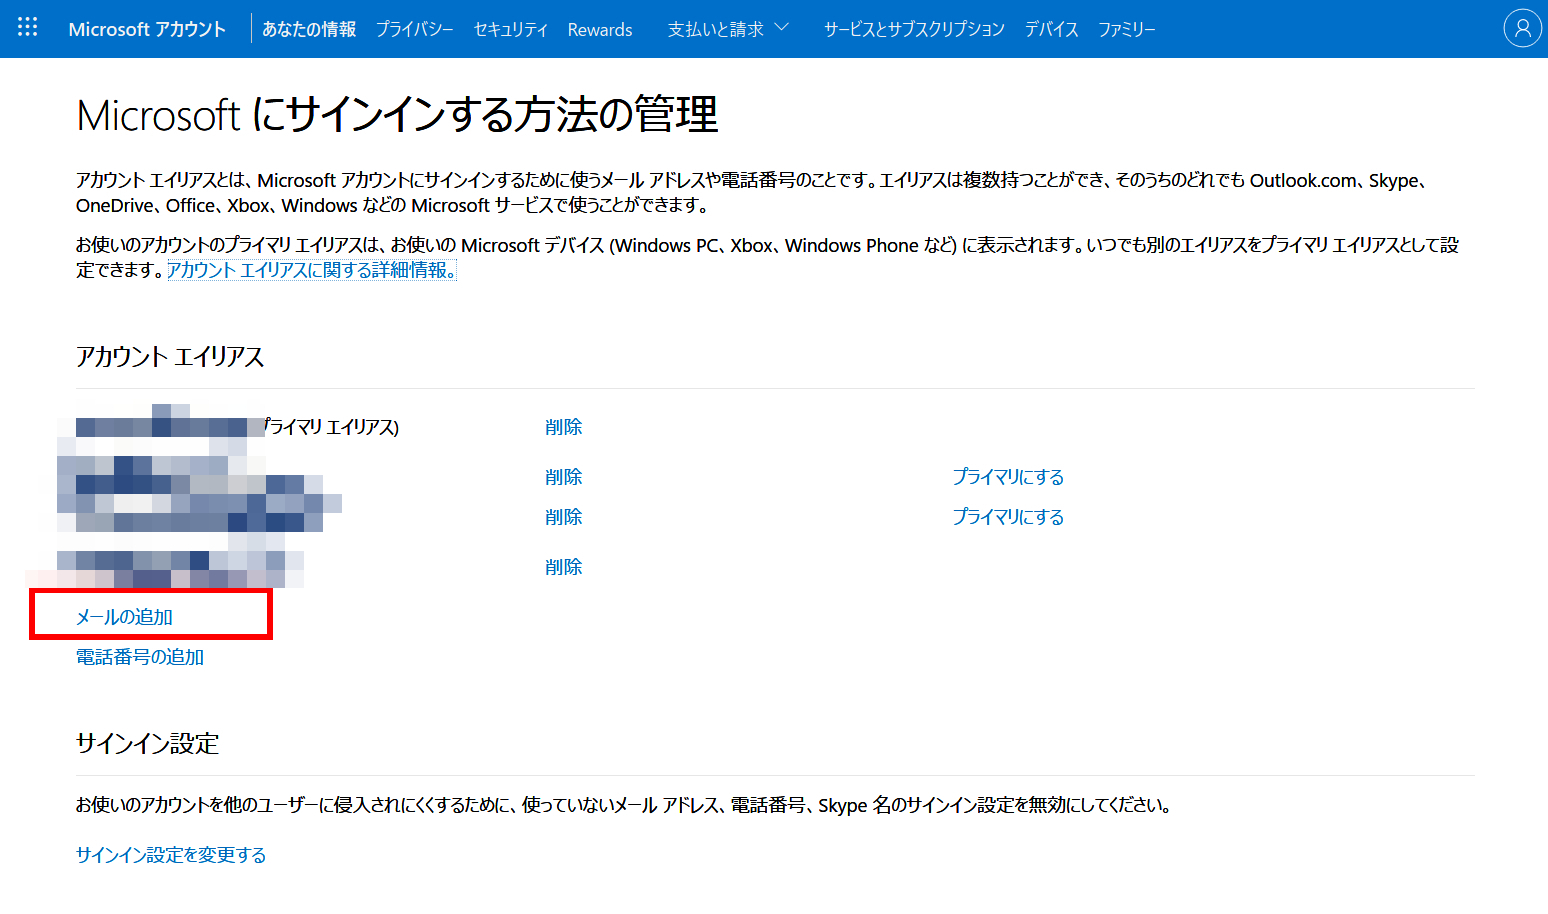Screen dimensions: 1548x914
Task: Open the app launcher waffle icon
Action: point(28,28)
